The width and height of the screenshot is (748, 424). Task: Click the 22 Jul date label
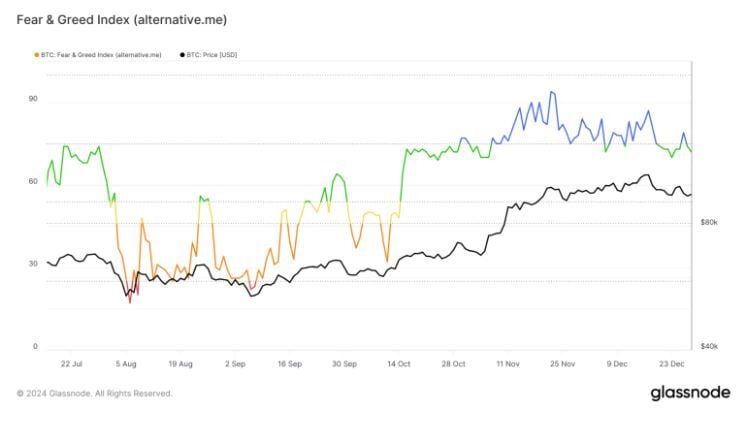[x=71, y=365]
